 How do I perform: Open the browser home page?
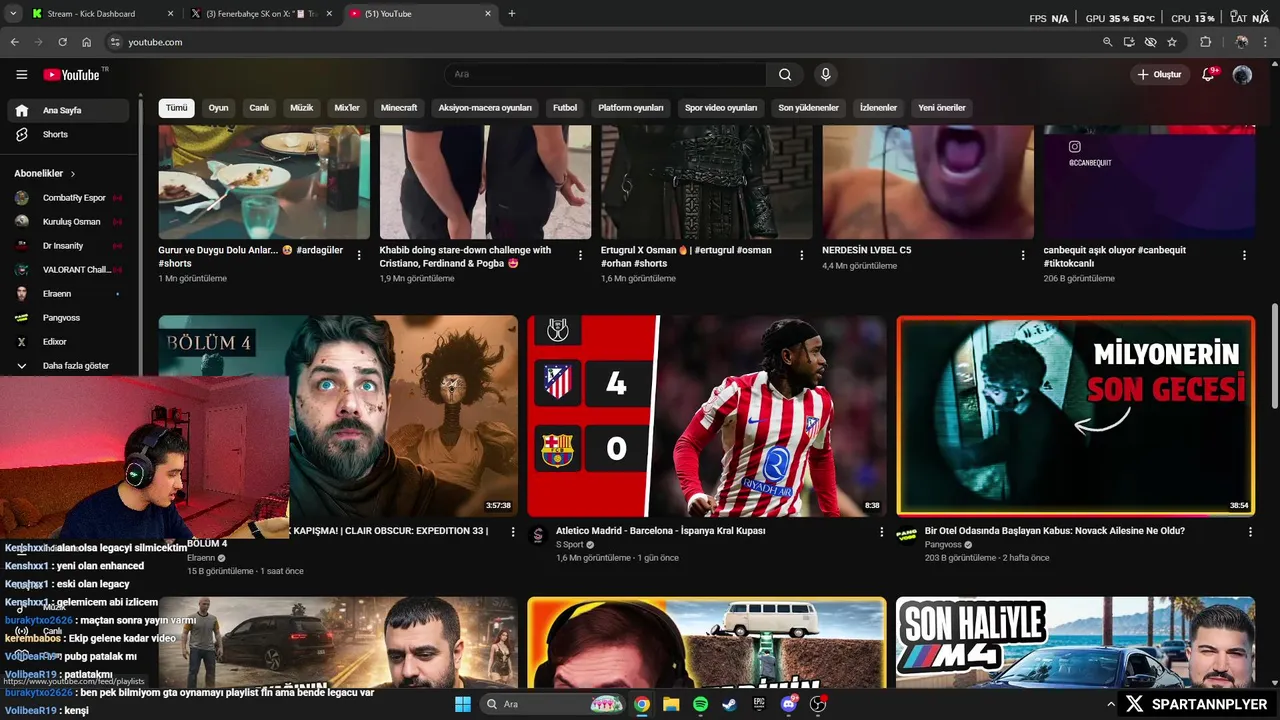click(x=86, y=42)
